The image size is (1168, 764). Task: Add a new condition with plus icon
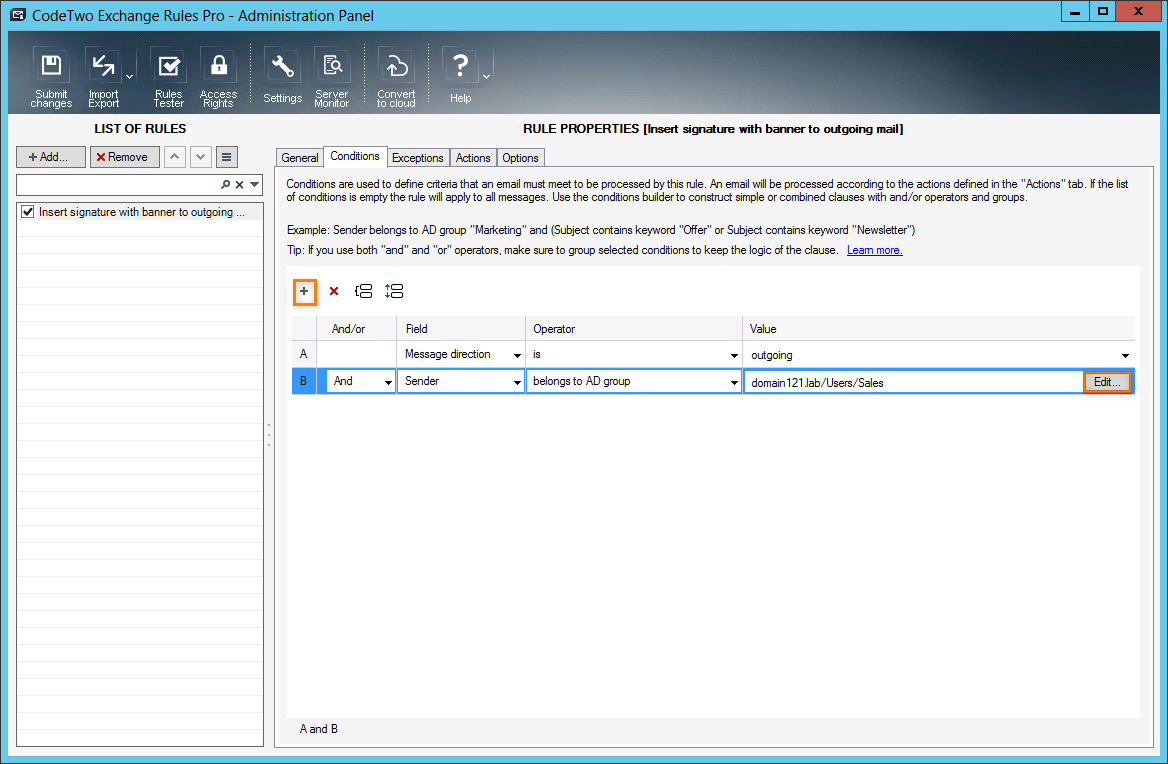coord(304,292)
